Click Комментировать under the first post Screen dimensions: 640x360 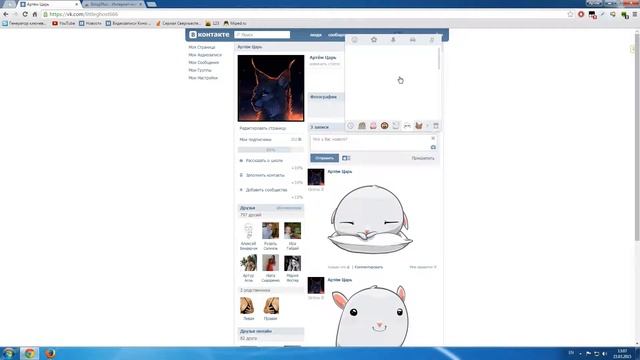coord(369,267)
